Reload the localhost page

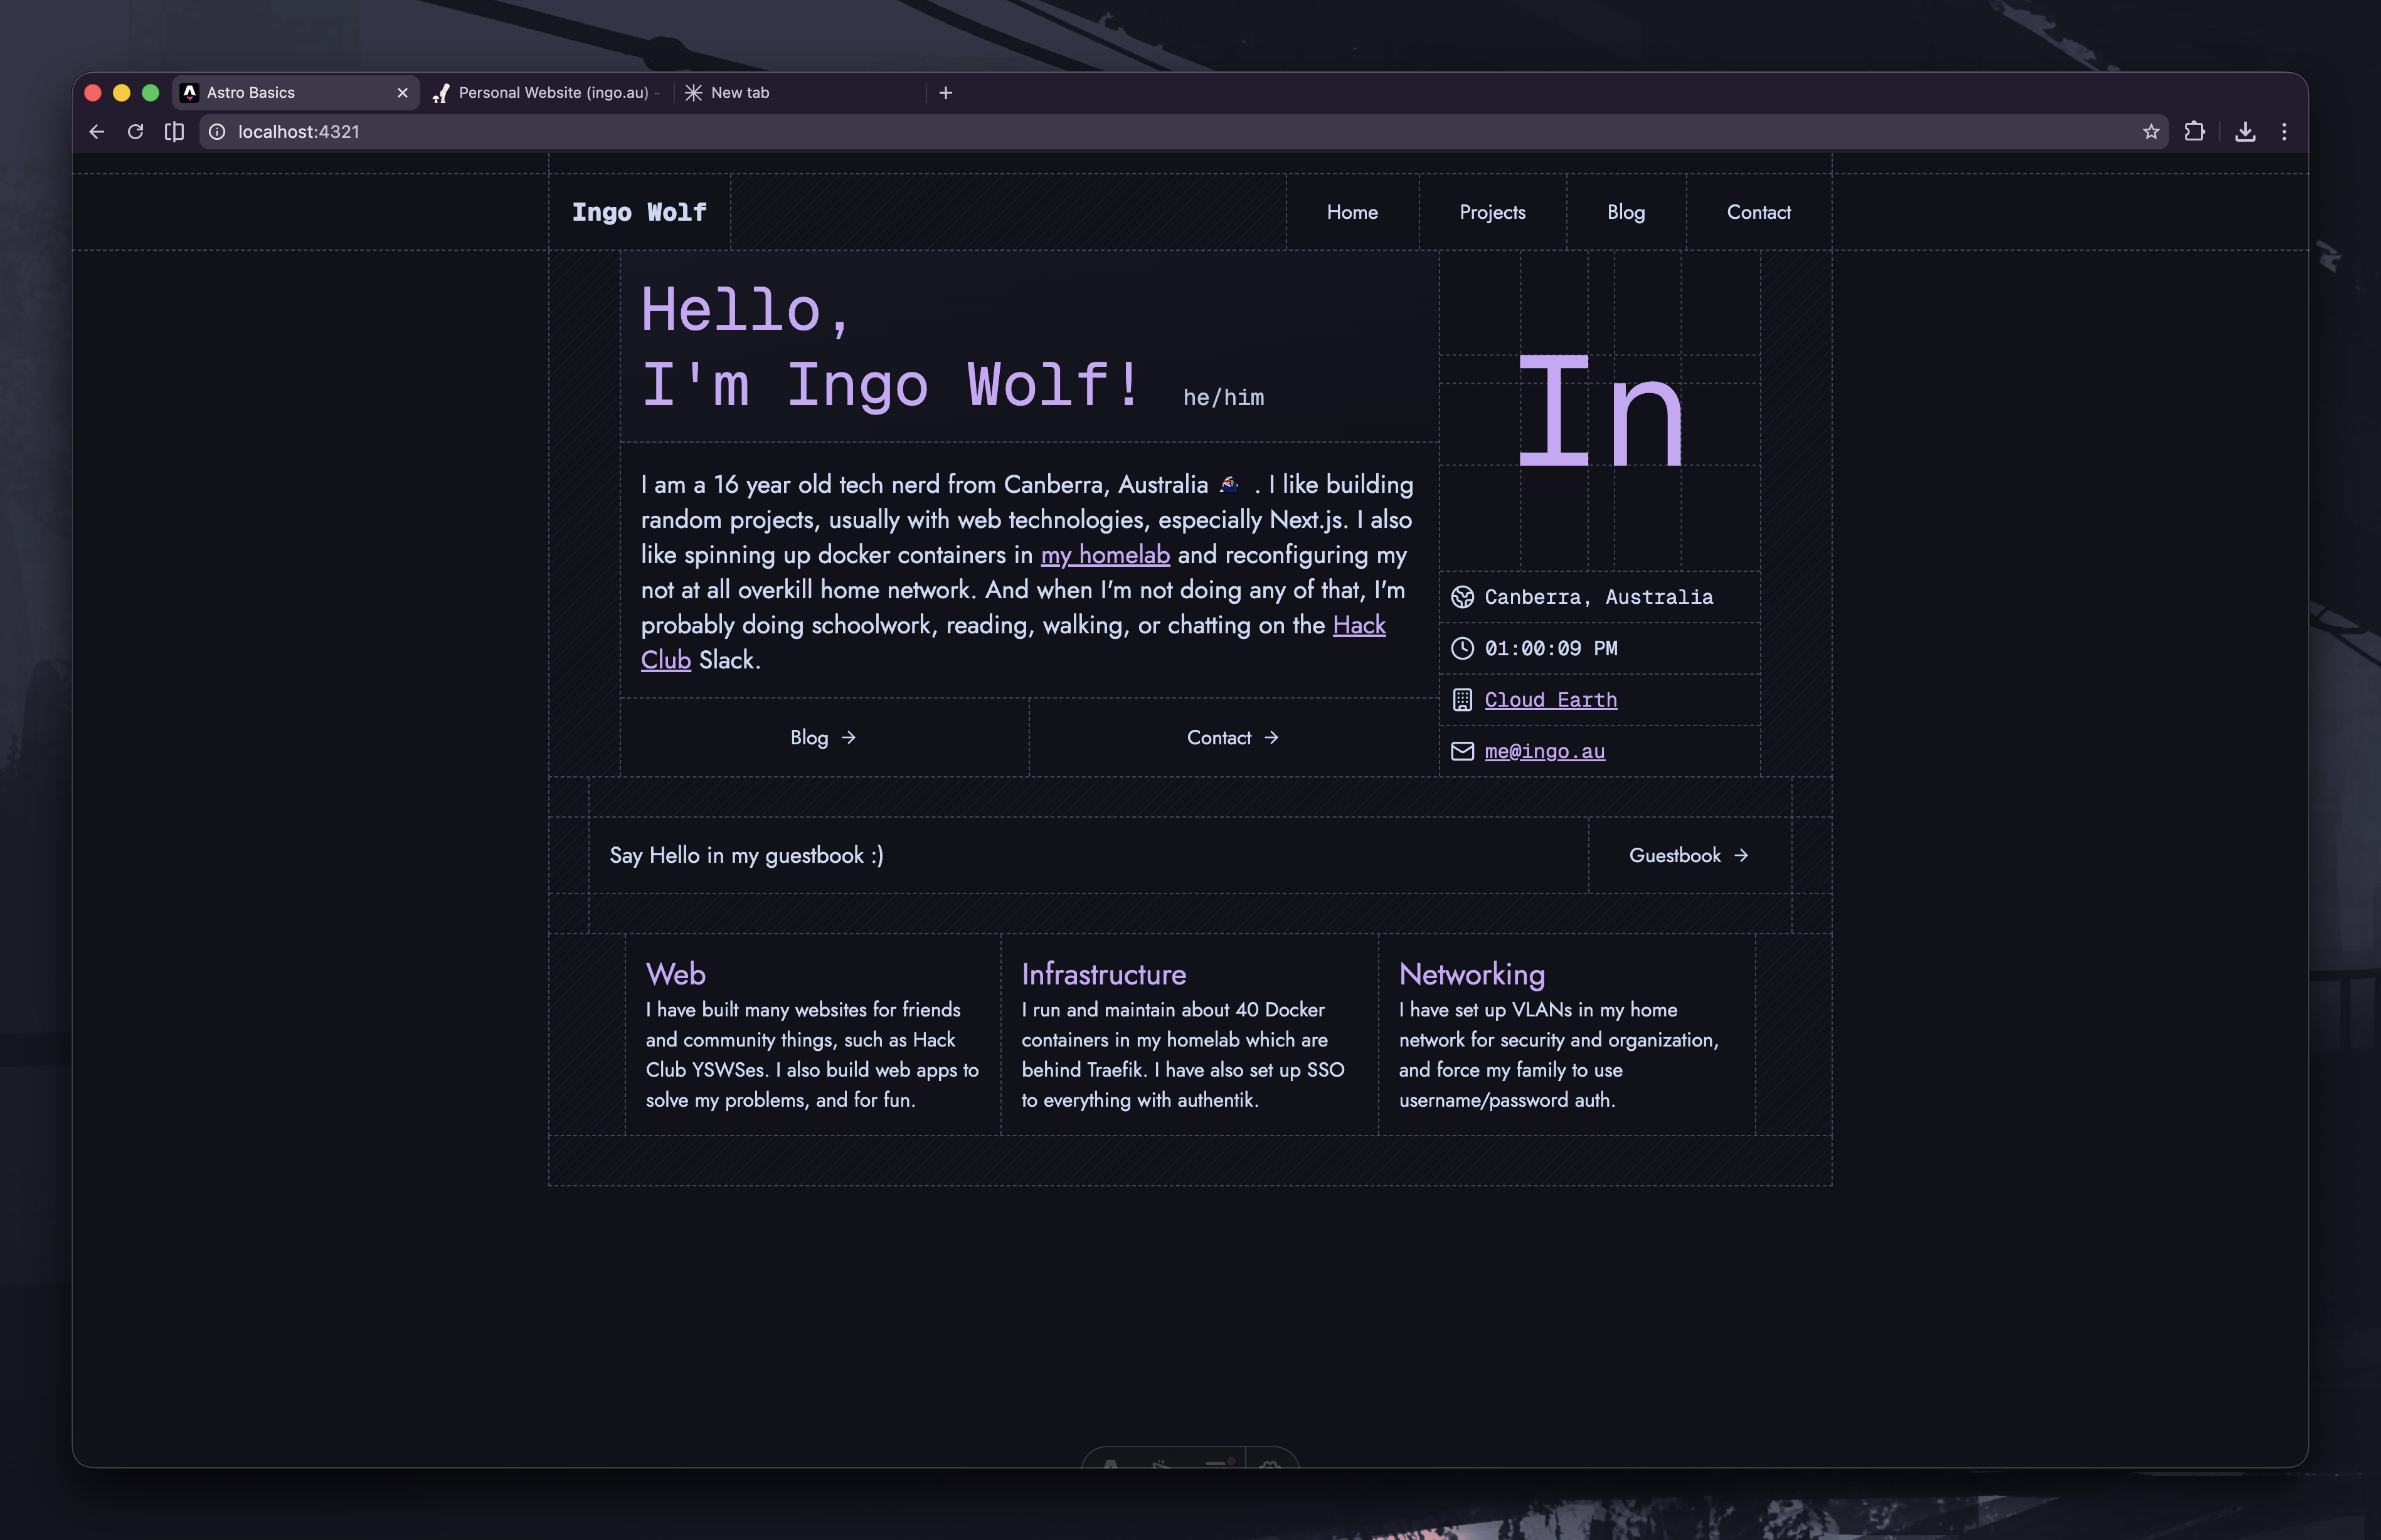click(x=135, y=132)
